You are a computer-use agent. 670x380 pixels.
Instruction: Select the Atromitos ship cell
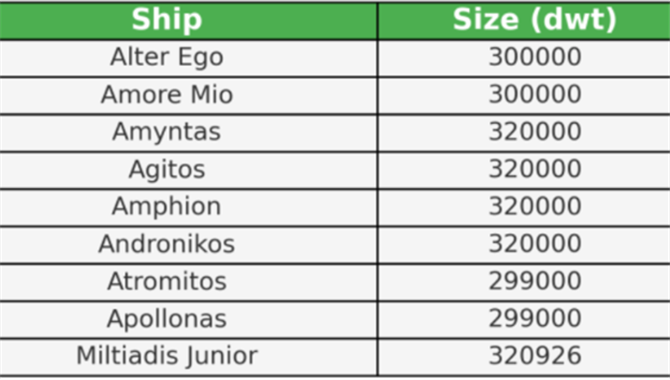188,283
